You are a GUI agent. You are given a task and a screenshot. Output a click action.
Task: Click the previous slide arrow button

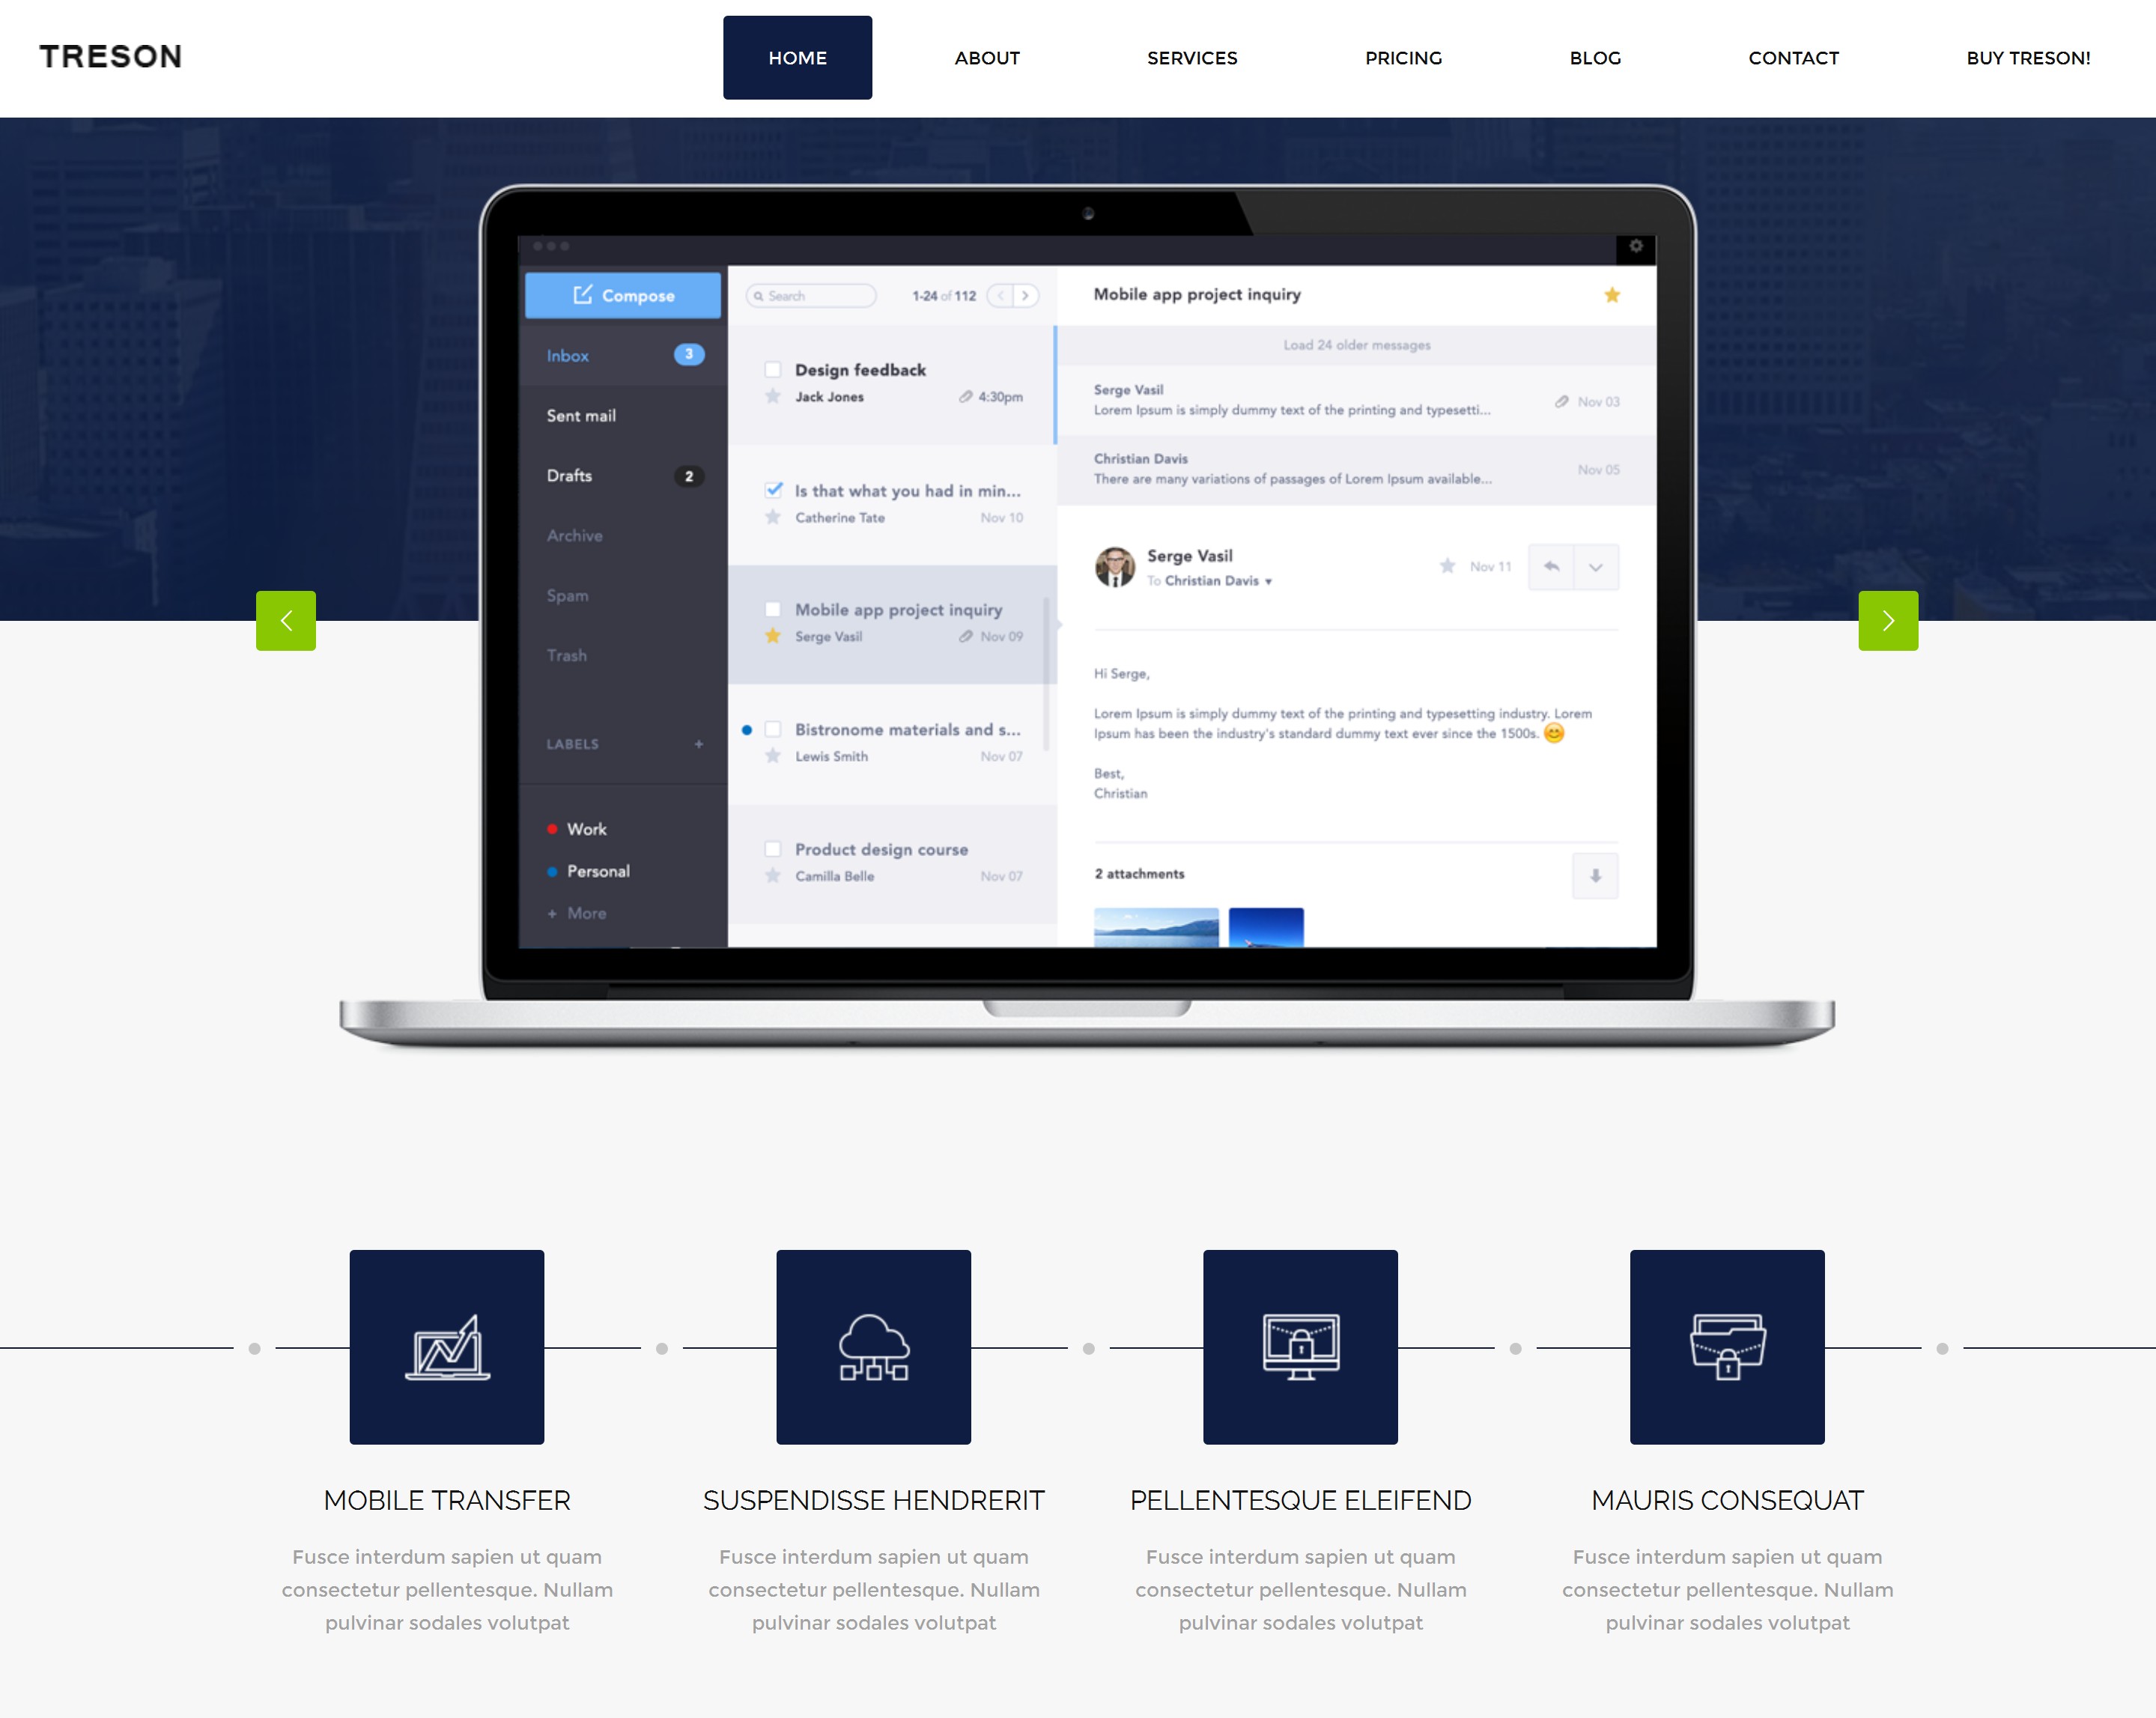tap(286, 621)
